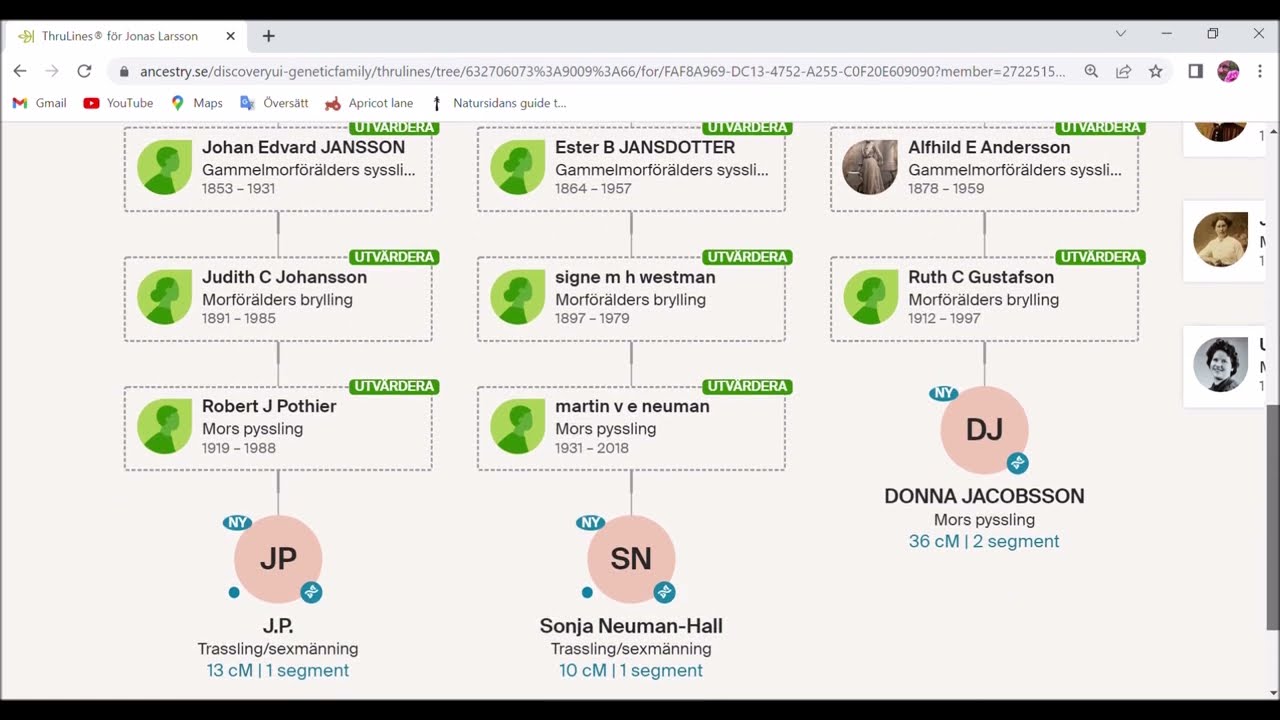Open sidebar photo of woman in white blouse

click(x=1220, y=239)
